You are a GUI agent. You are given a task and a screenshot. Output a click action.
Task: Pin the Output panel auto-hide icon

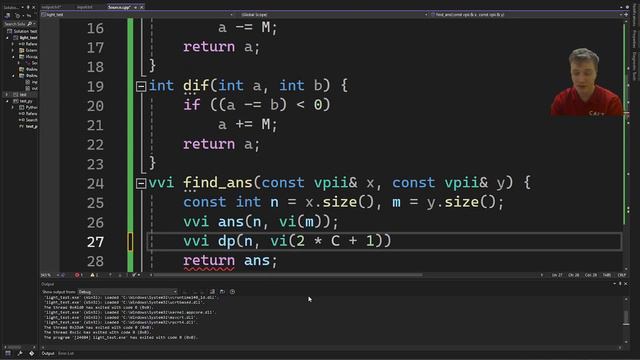tap(620, 284)
